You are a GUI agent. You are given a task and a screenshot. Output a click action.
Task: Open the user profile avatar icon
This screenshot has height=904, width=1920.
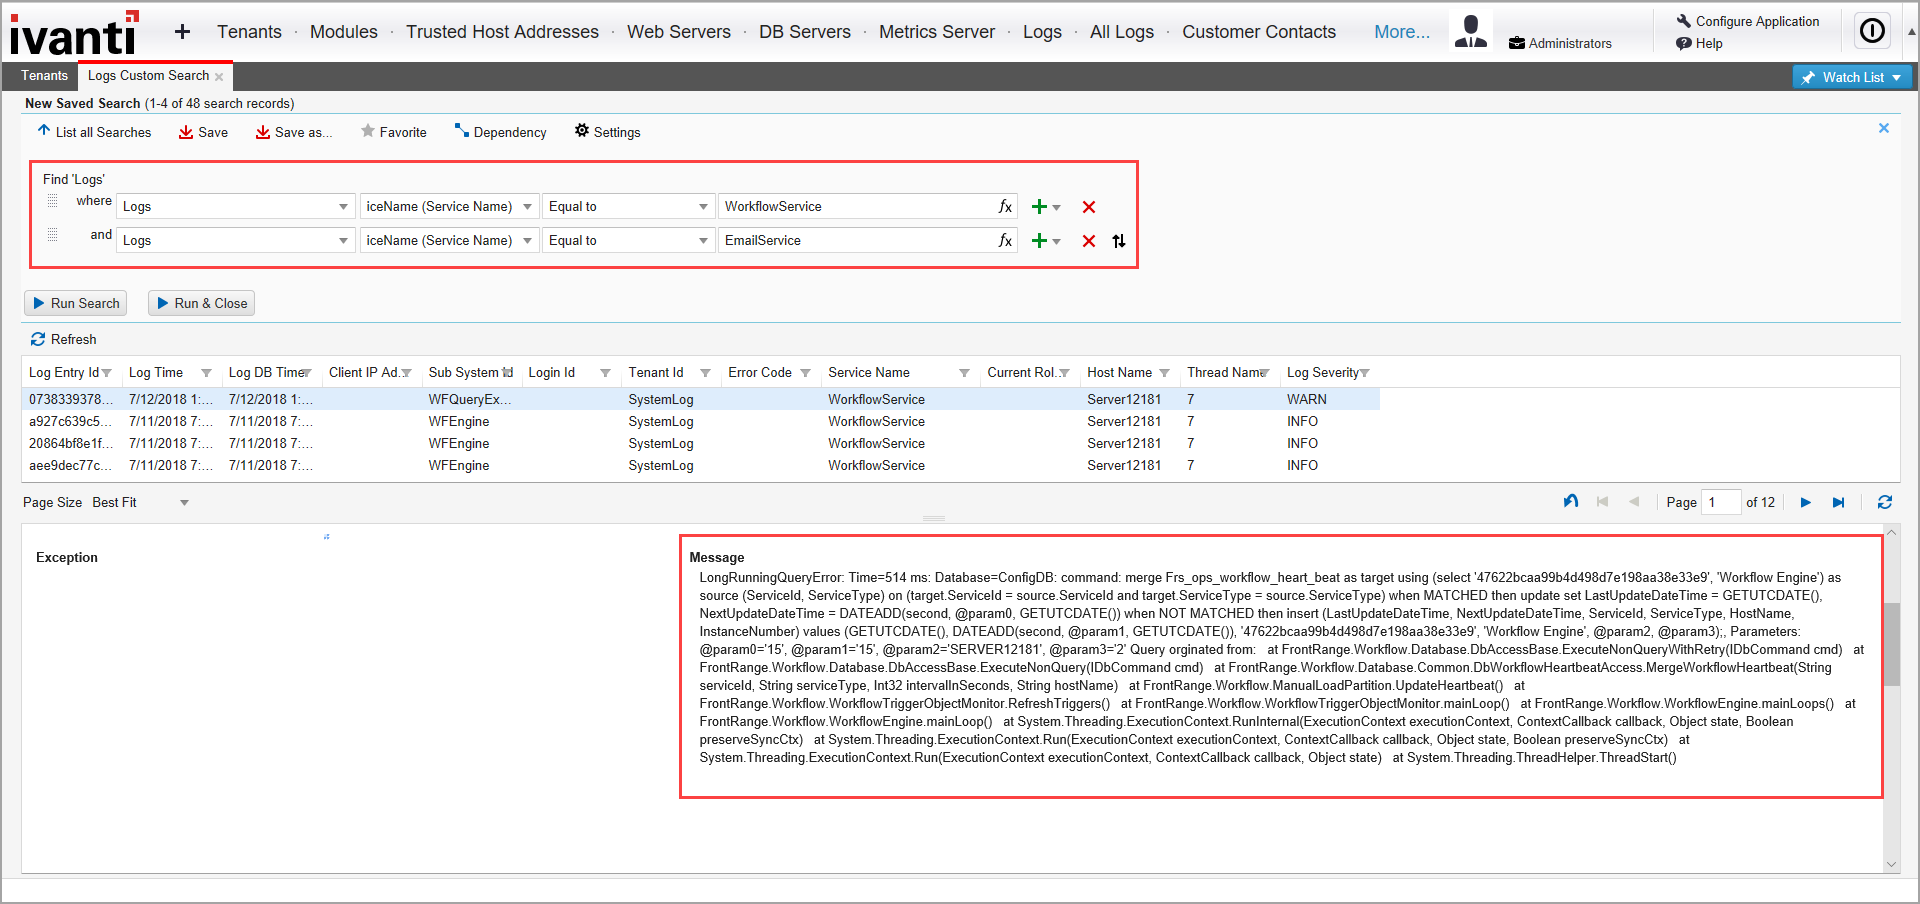[x=1470, y=31]
